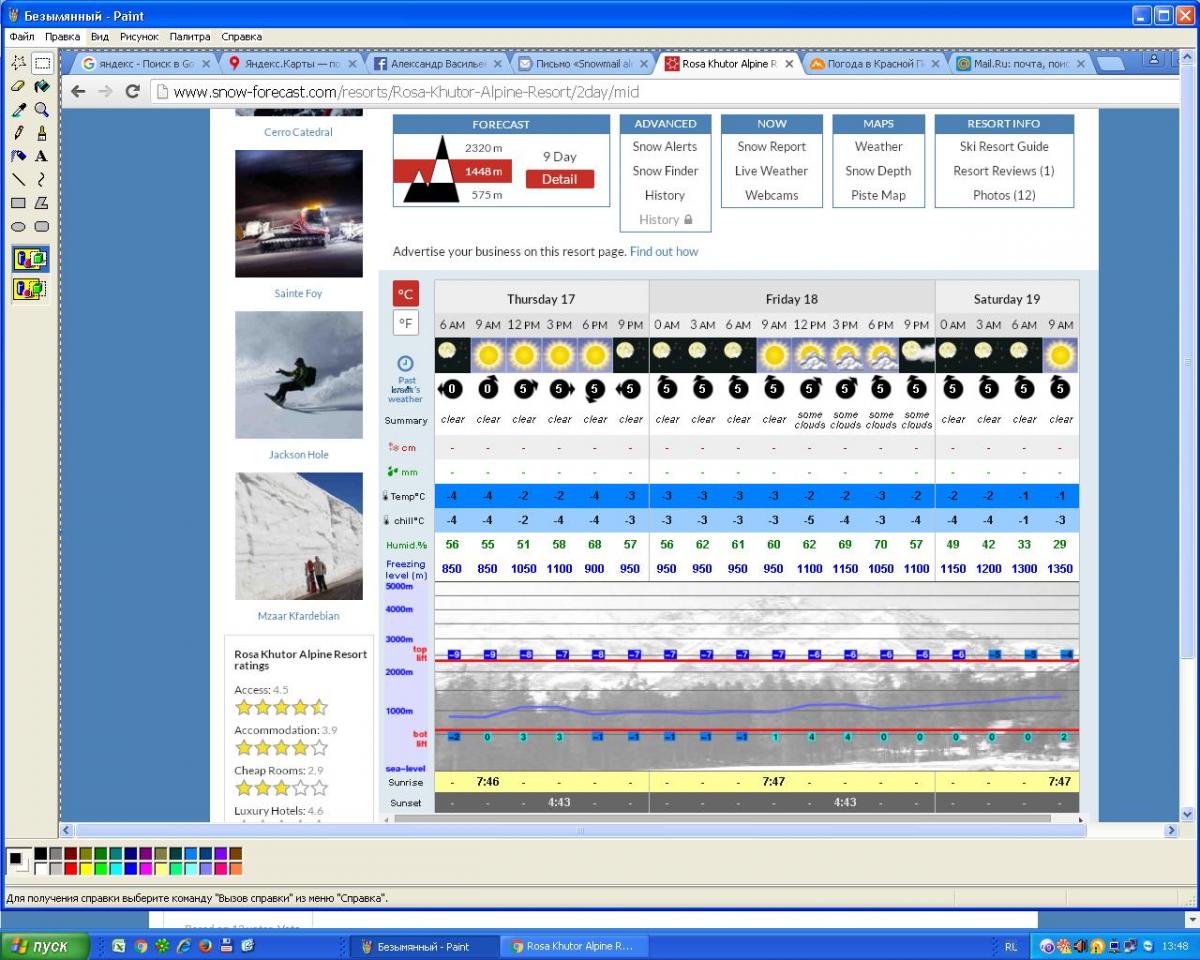Open ICQ flower icon in quick launch

[162, 945]
